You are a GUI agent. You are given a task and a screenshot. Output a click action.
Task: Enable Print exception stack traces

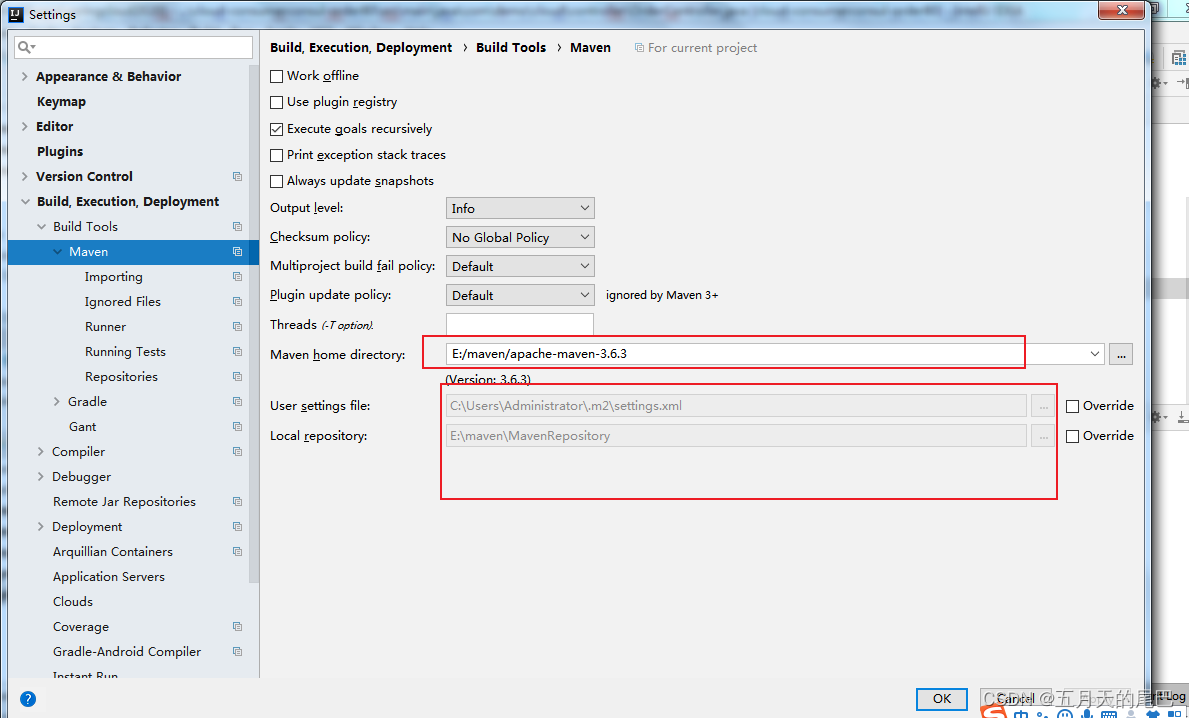pyautogui.click(x=277, y=155)
